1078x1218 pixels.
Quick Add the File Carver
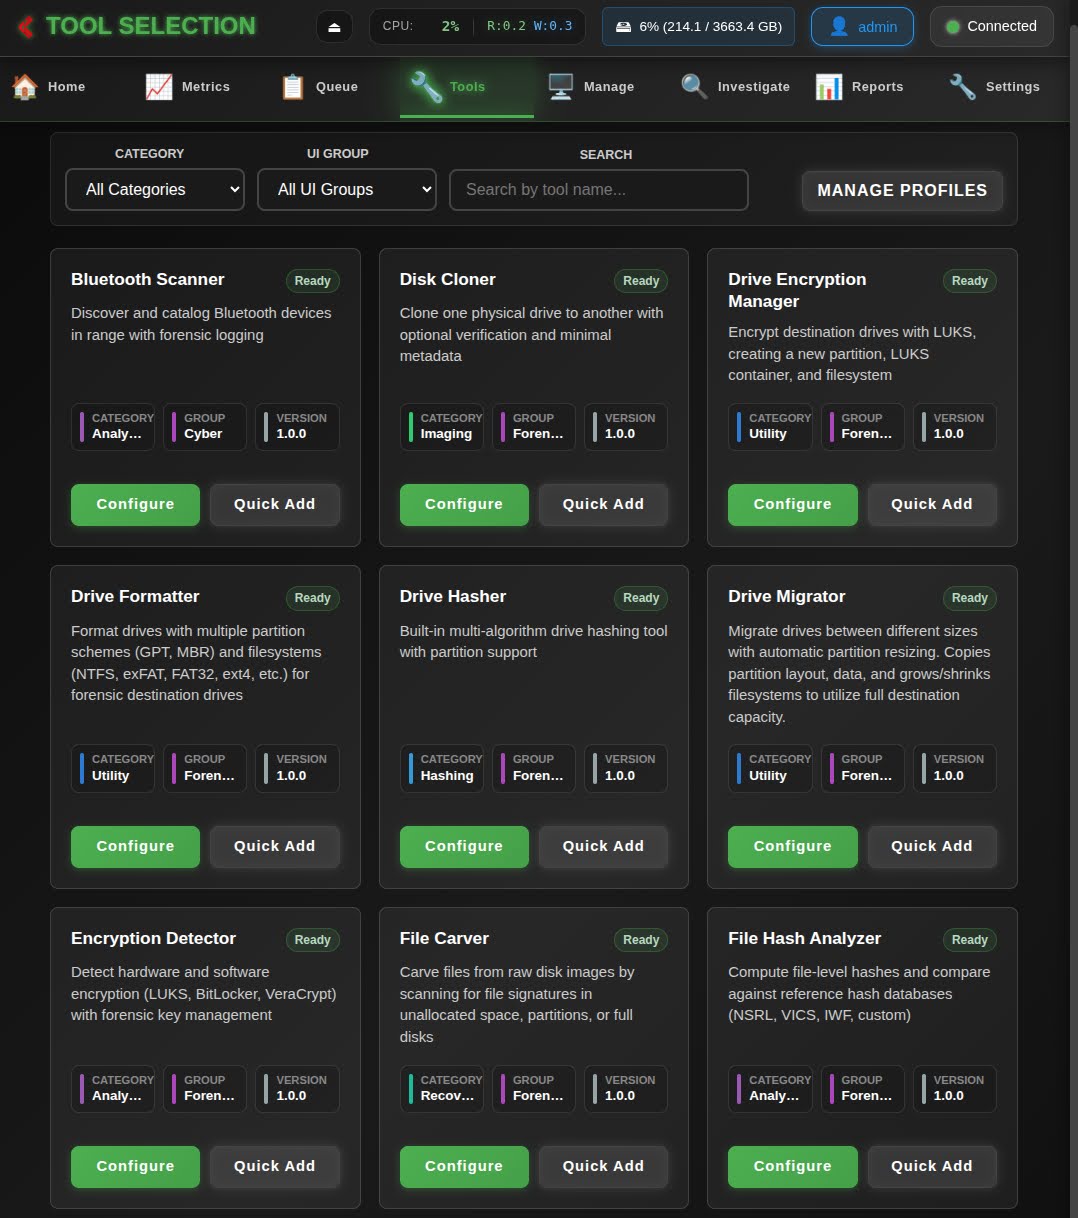tap(603, 1166)
